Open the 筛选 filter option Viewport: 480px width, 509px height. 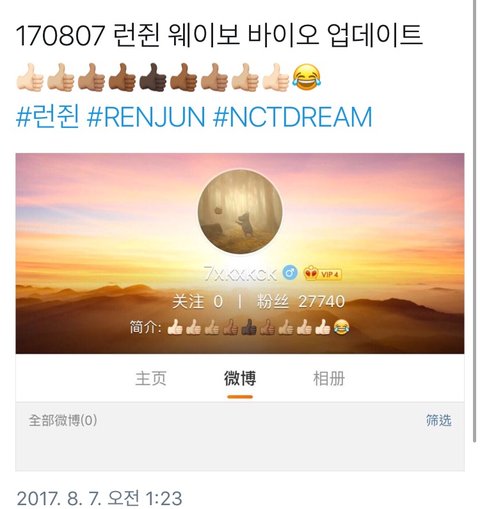(x=439, y=420)
